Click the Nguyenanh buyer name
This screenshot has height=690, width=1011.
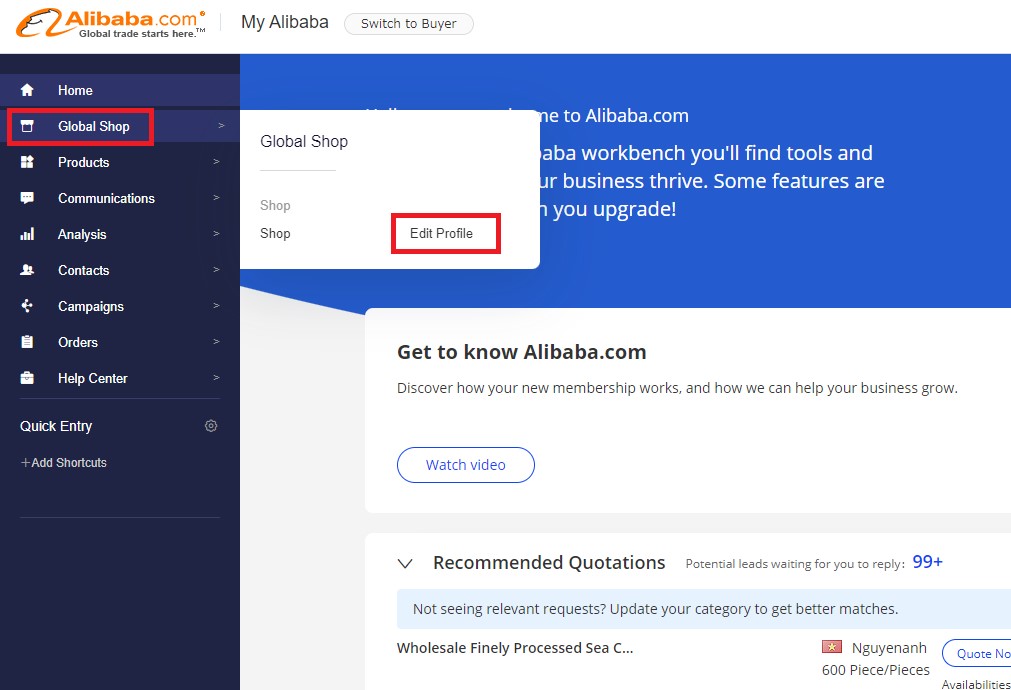889,647
